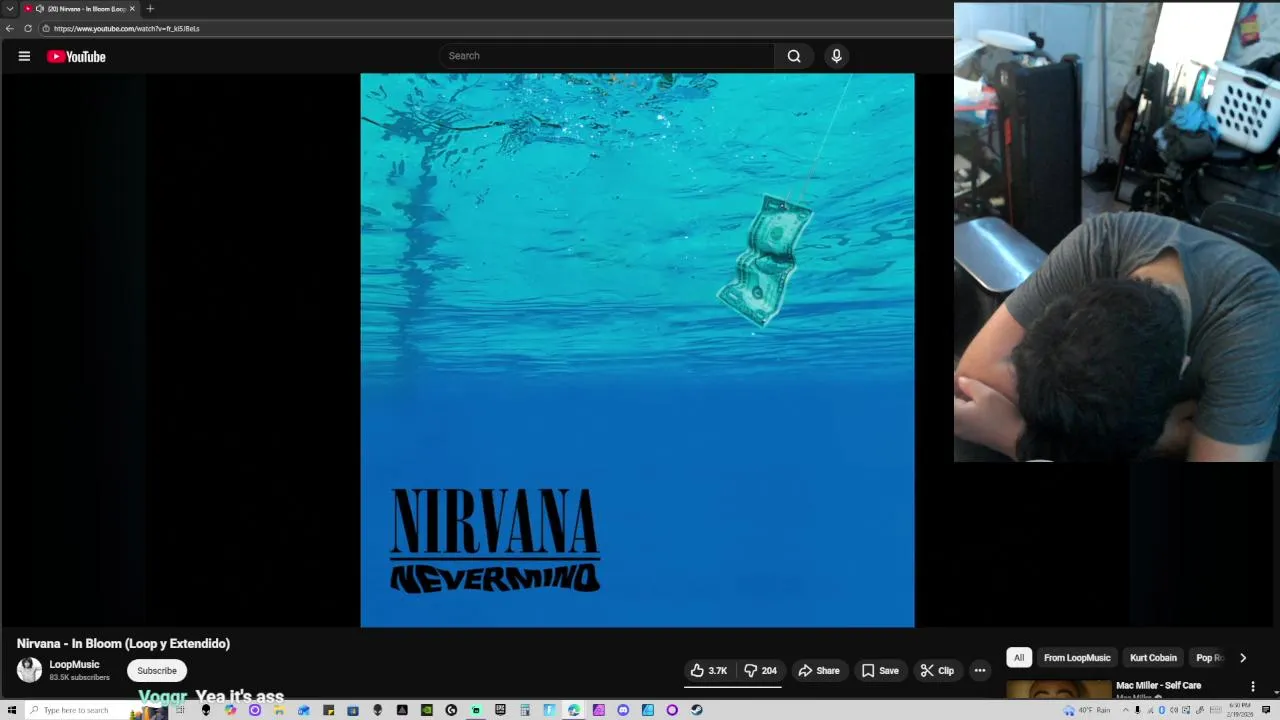This screenshot has width=1280, height=720.
Task: Select the Kurt Cobain filter chip
Action: click(1153, 657)
